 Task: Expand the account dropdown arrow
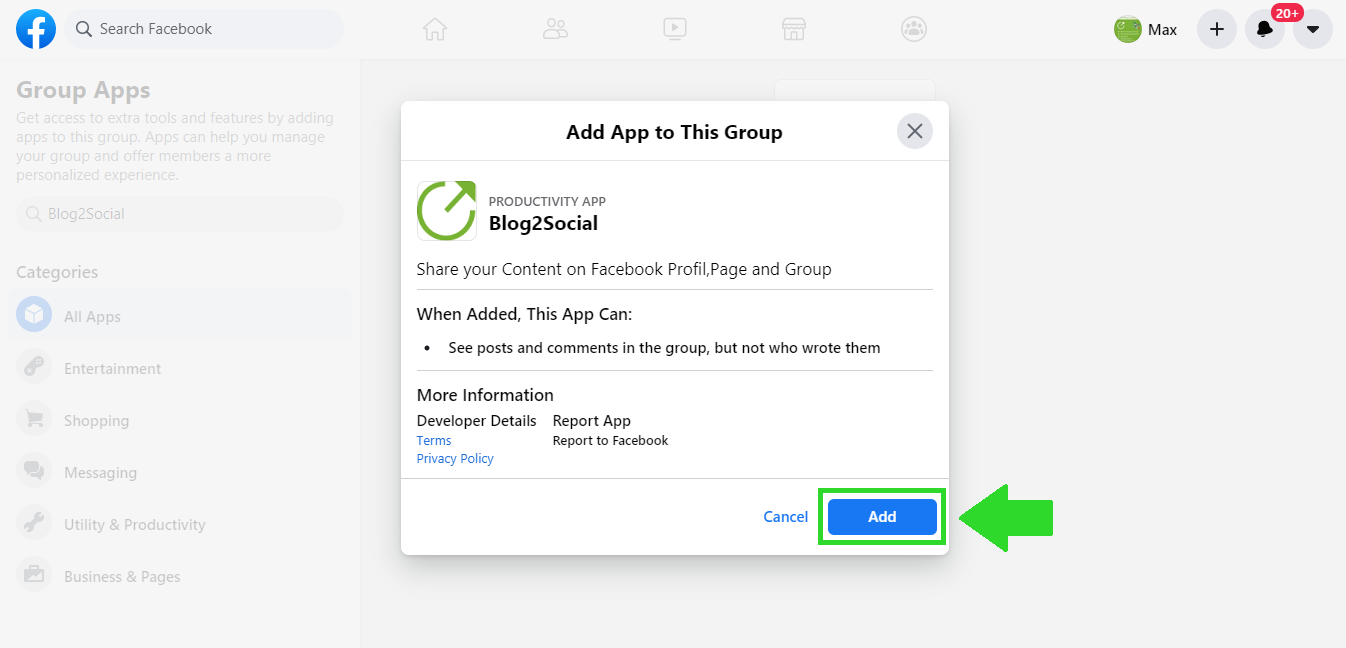[1312, 29]
